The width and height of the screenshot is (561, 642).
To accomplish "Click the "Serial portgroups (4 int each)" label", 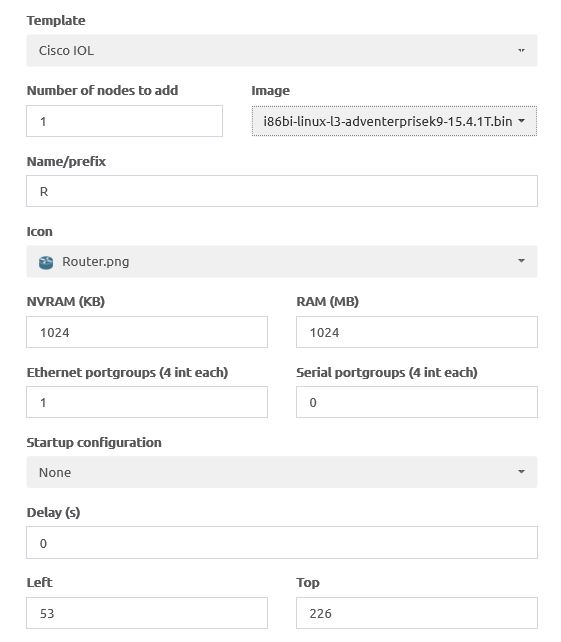I will point(387,373).
